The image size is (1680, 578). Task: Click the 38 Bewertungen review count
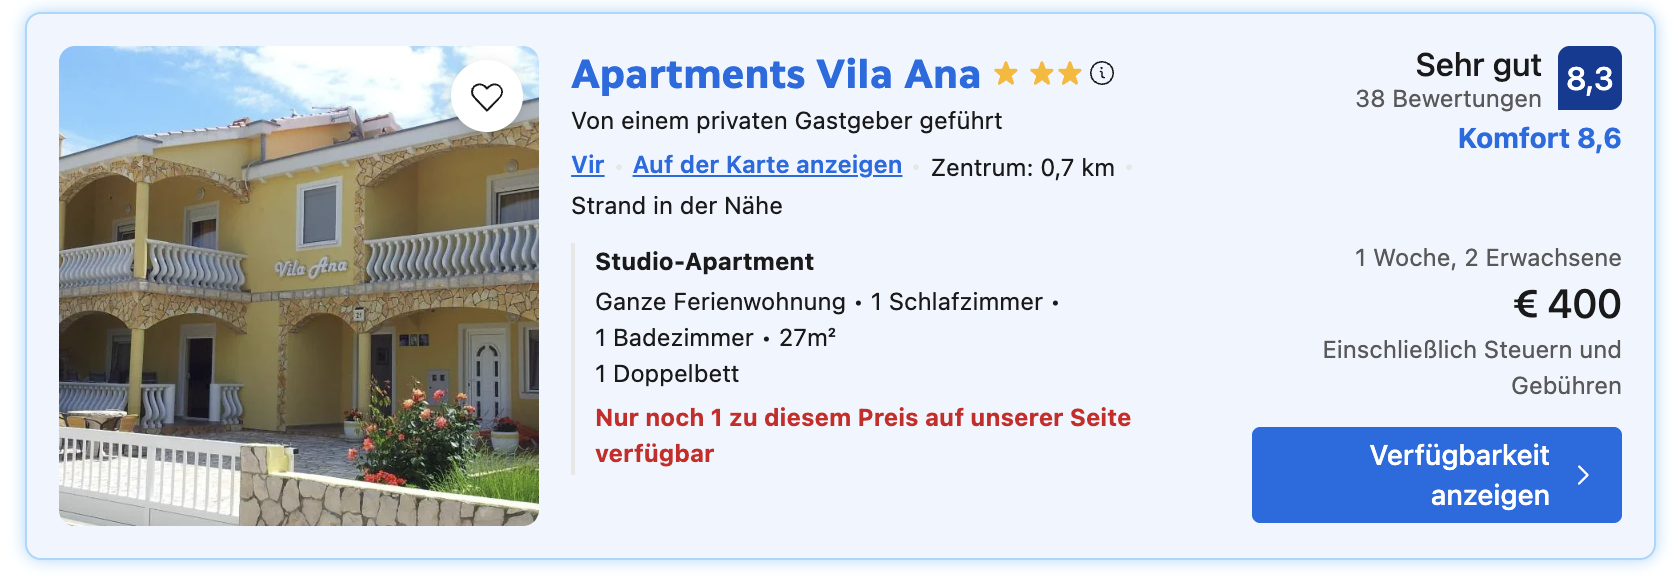[x=1448, y=99]
